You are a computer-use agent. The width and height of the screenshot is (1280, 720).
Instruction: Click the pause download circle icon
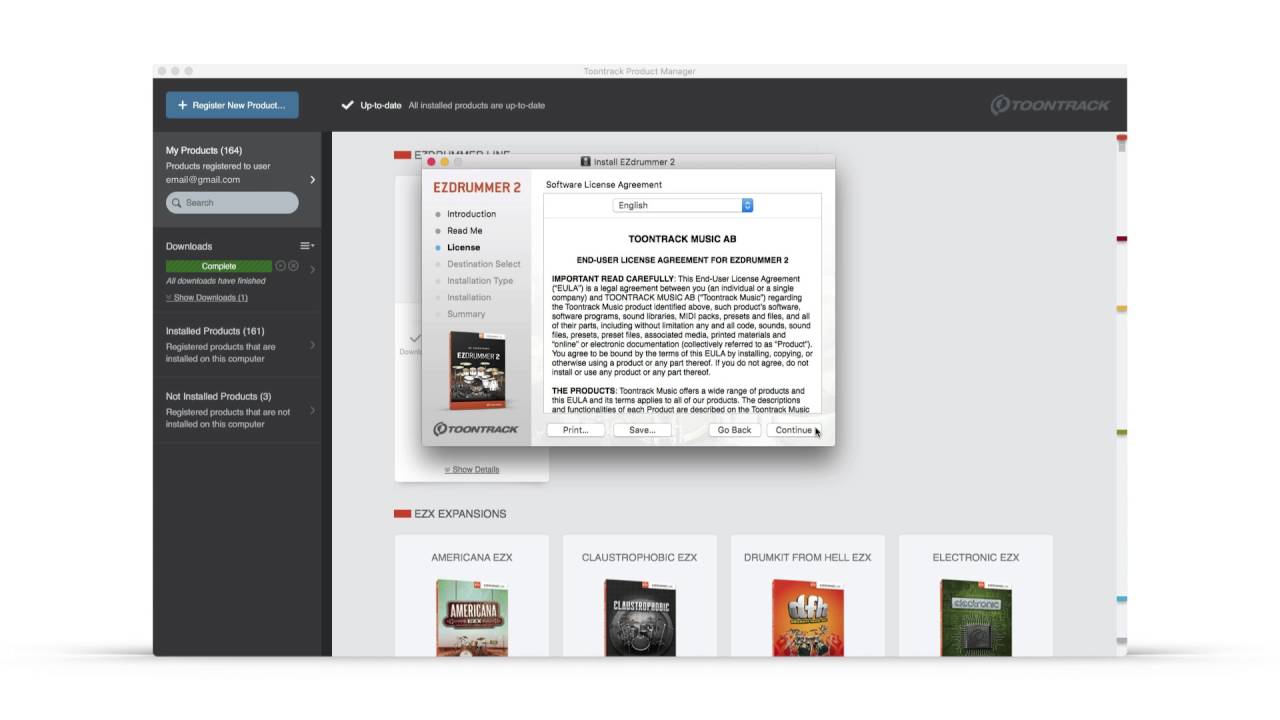pyautogui.click(x=280, y=266)
